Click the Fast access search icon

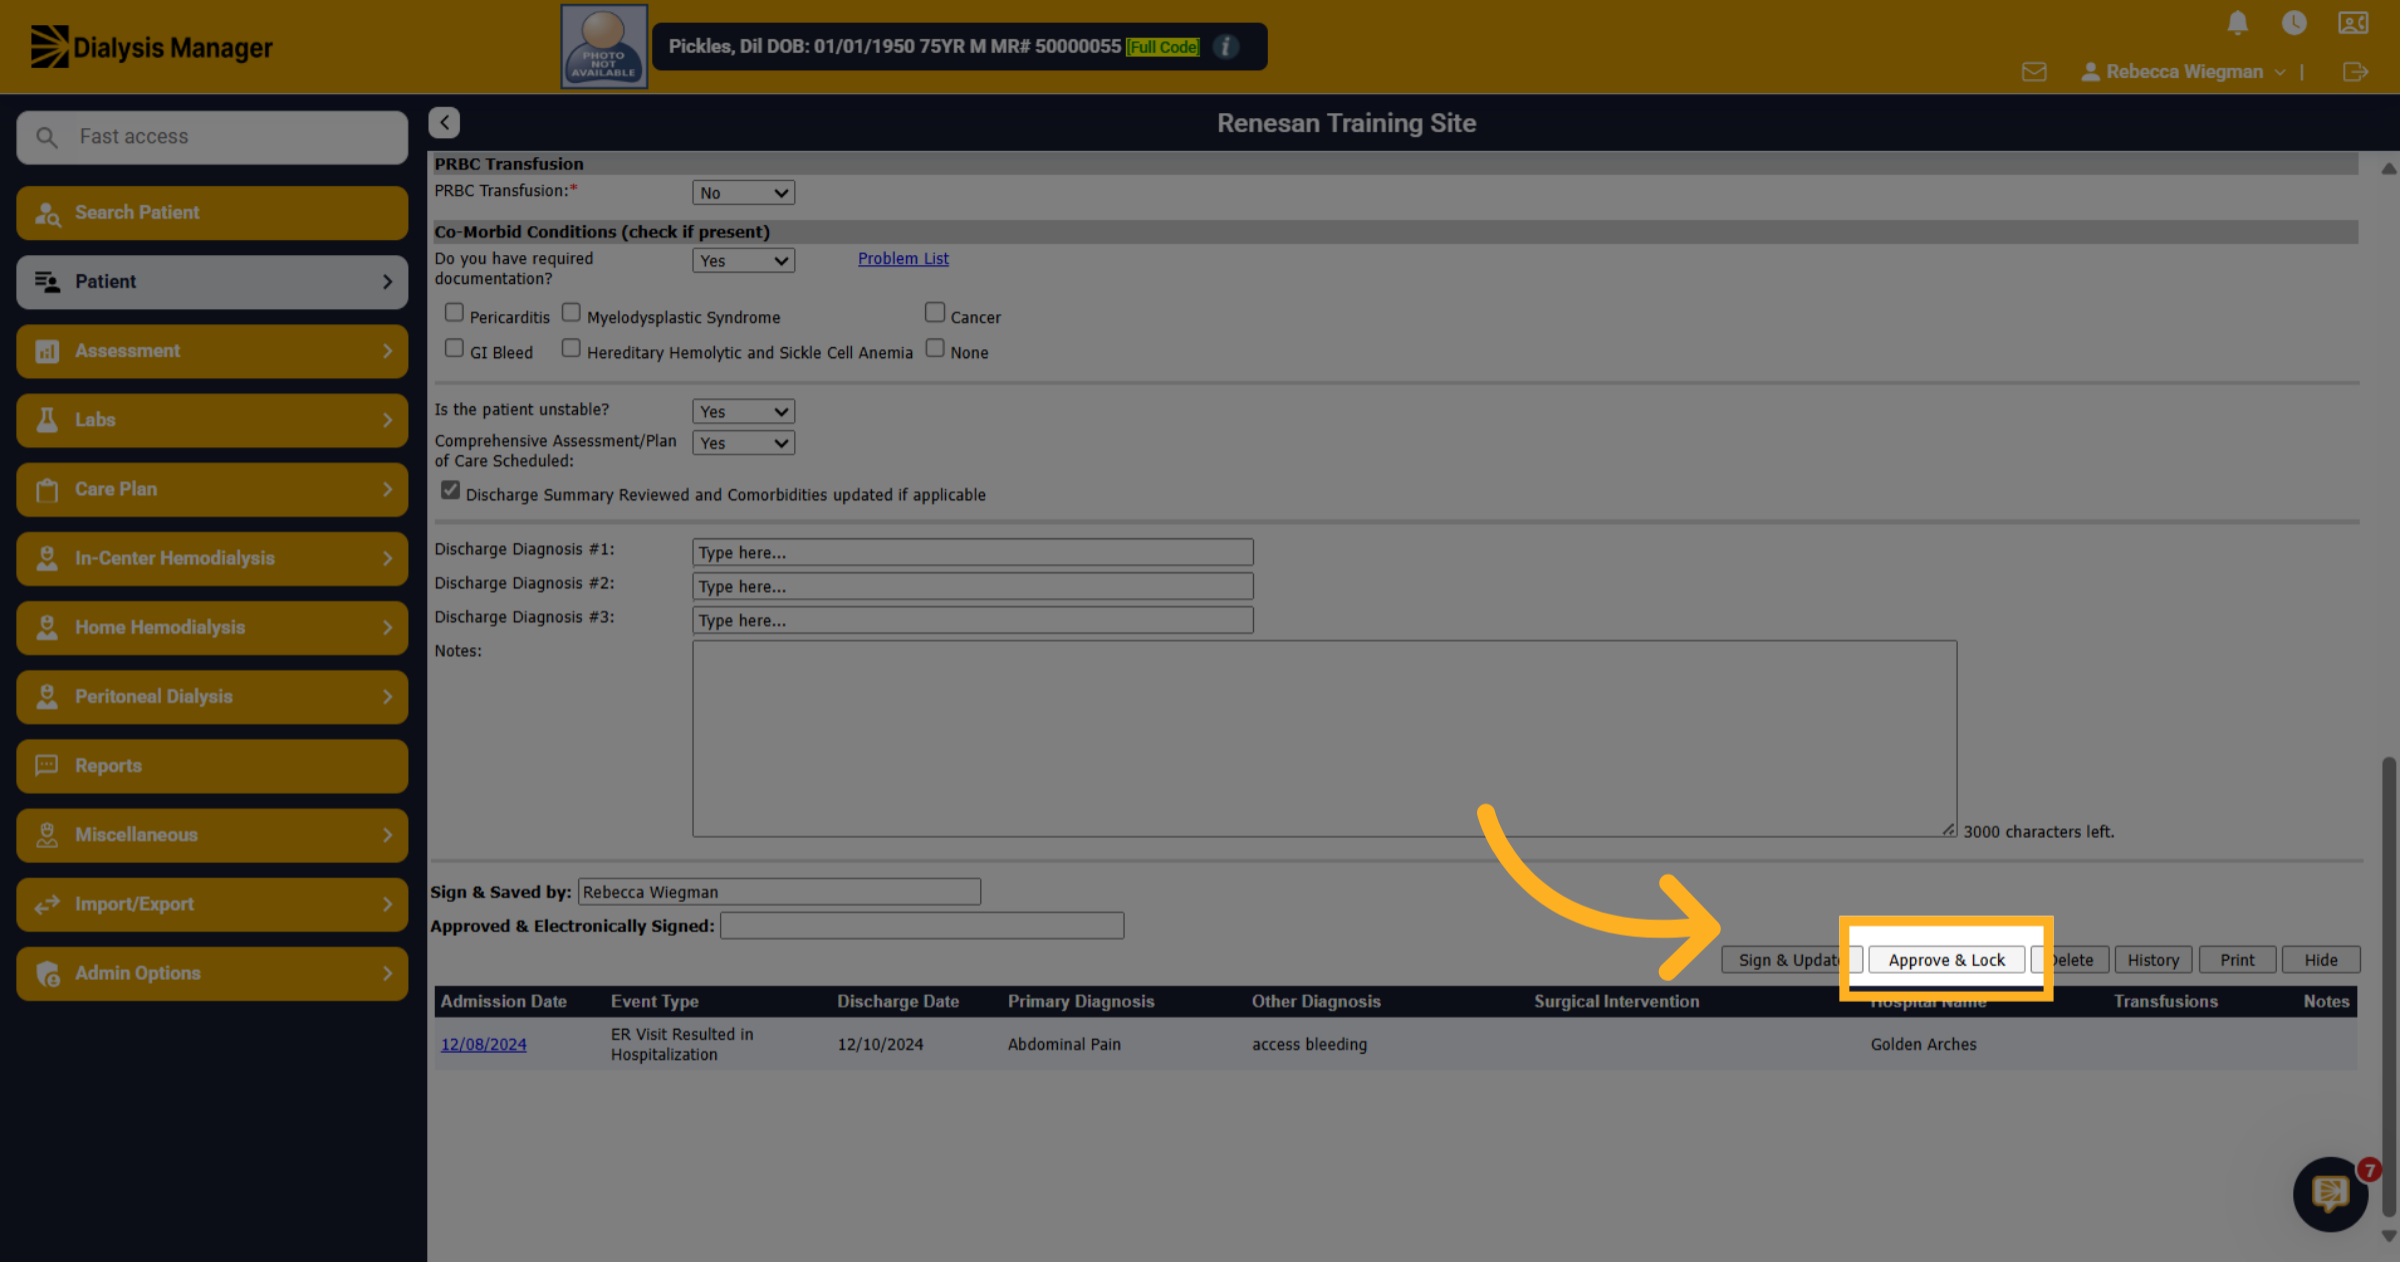47,137
